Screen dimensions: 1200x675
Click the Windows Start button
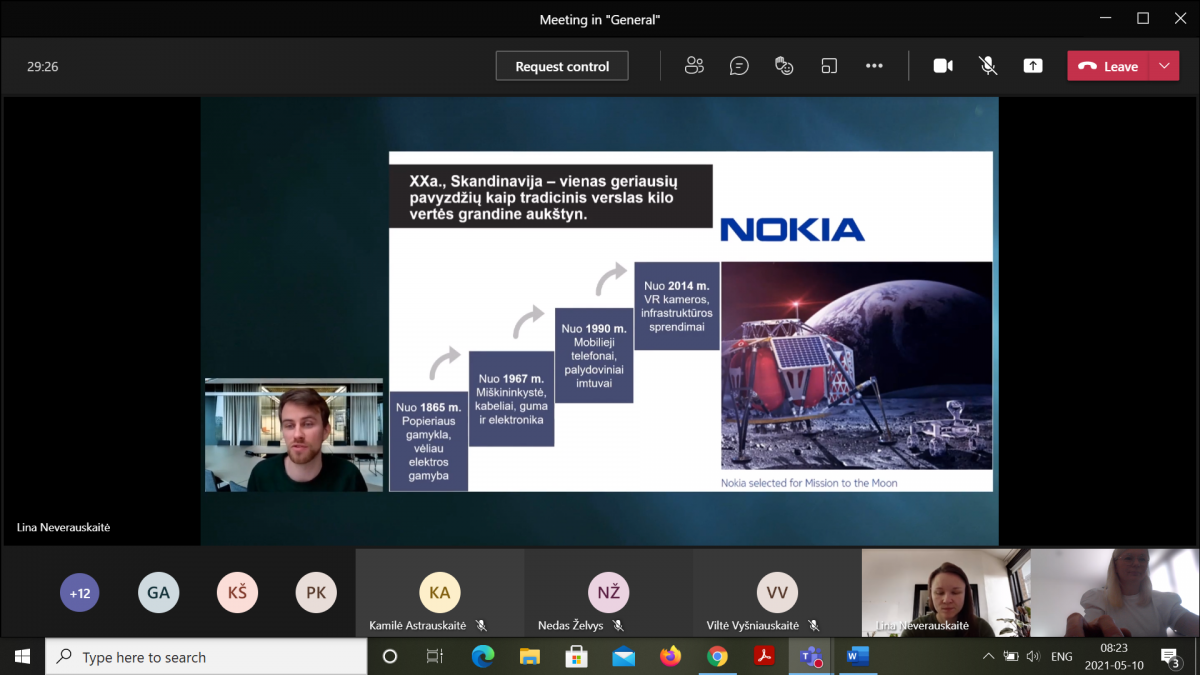click(22, 657)
